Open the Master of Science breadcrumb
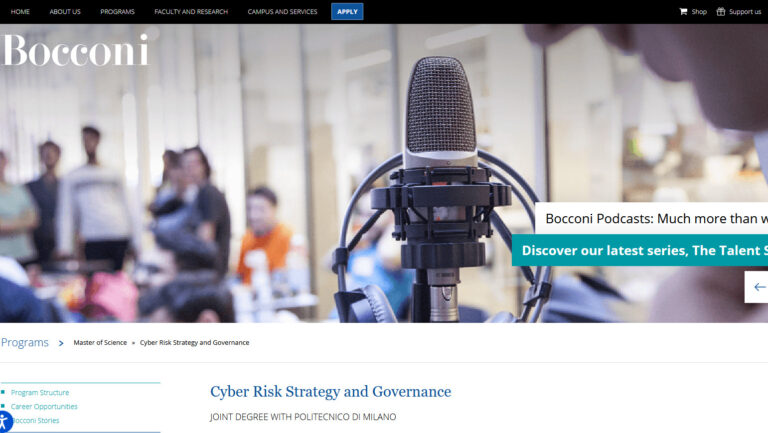This screenshot has width=768, height=433. click(100, 343)
